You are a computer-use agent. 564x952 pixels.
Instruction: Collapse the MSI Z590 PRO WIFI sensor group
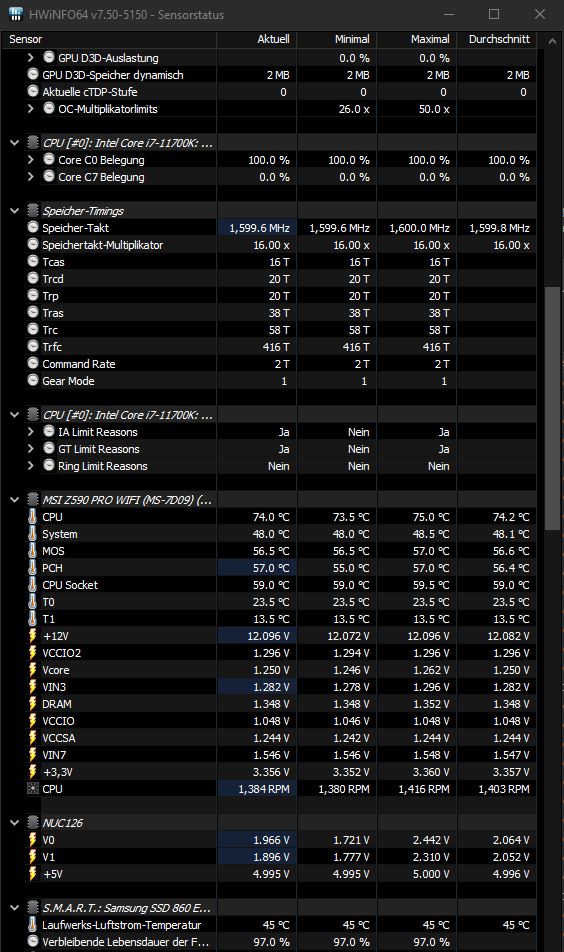click(x=15, y=500)
